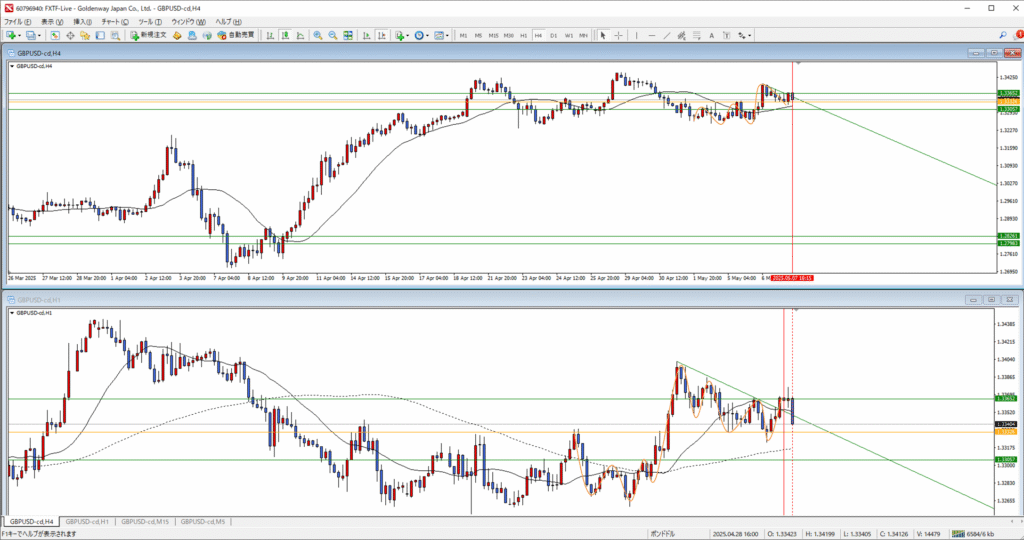This screenshot has height=540, width=1024.
Task: Open profiles dropdown arrow
Action: (40, 35)
